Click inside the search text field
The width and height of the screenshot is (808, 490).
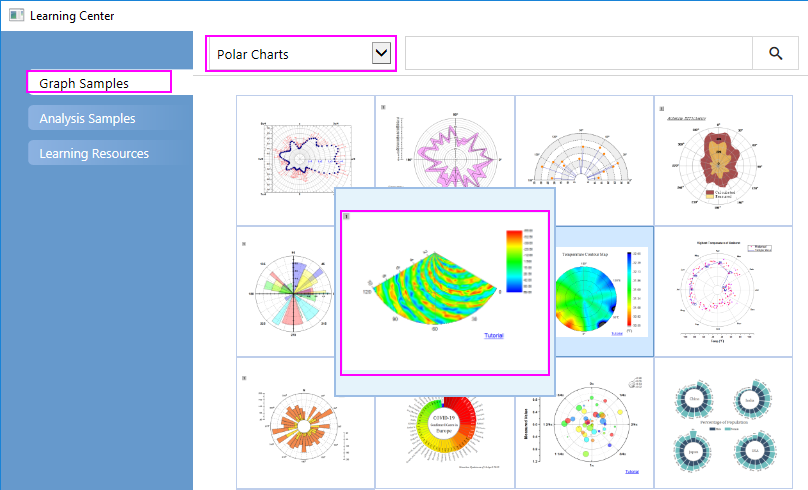(x=578, y=54)
